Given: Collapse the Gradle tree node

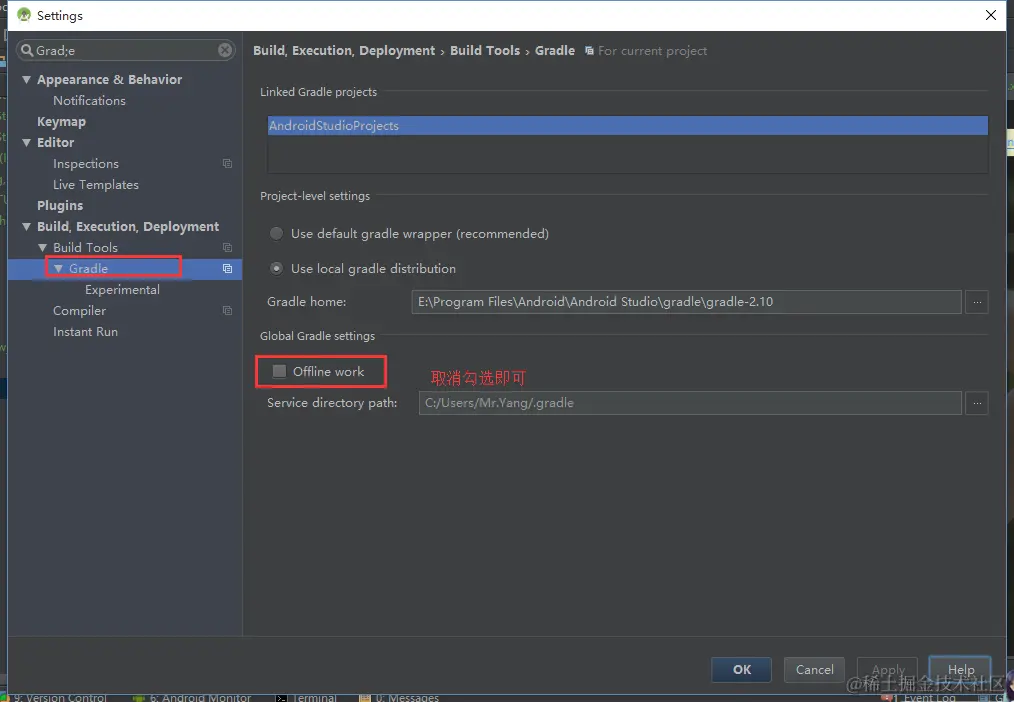Looking at the screenshot, I should point(58,268).
